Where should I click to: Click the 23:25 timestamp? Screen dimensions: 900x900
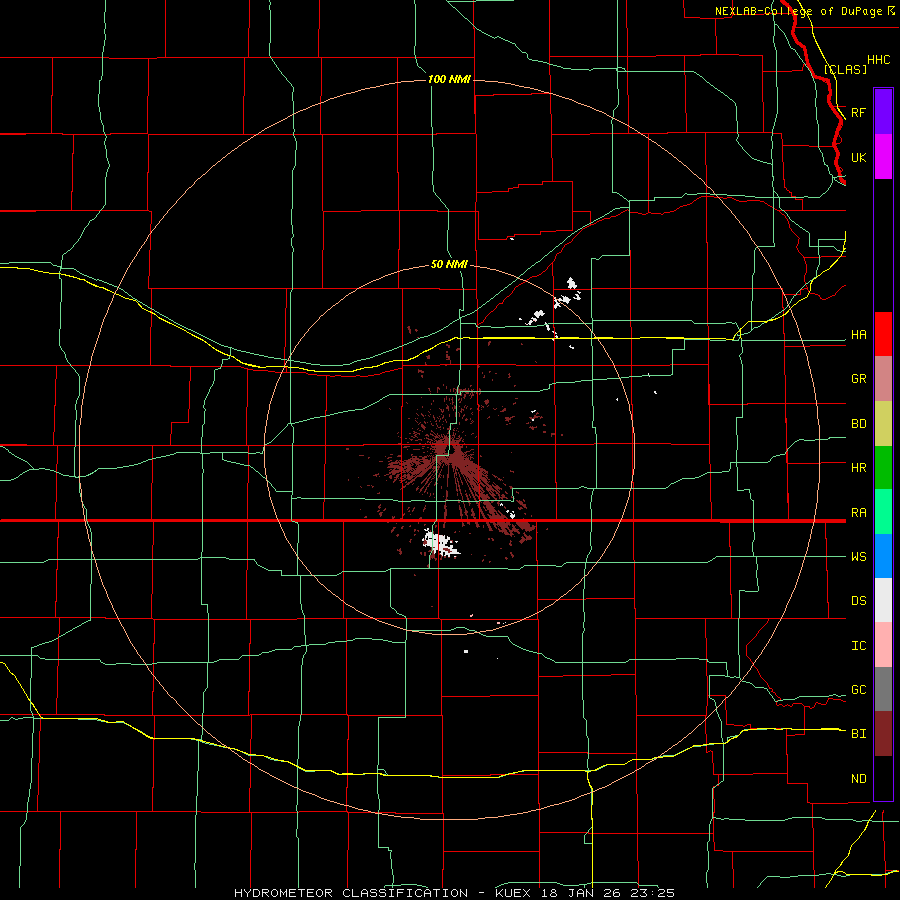(x=651, y=893)
